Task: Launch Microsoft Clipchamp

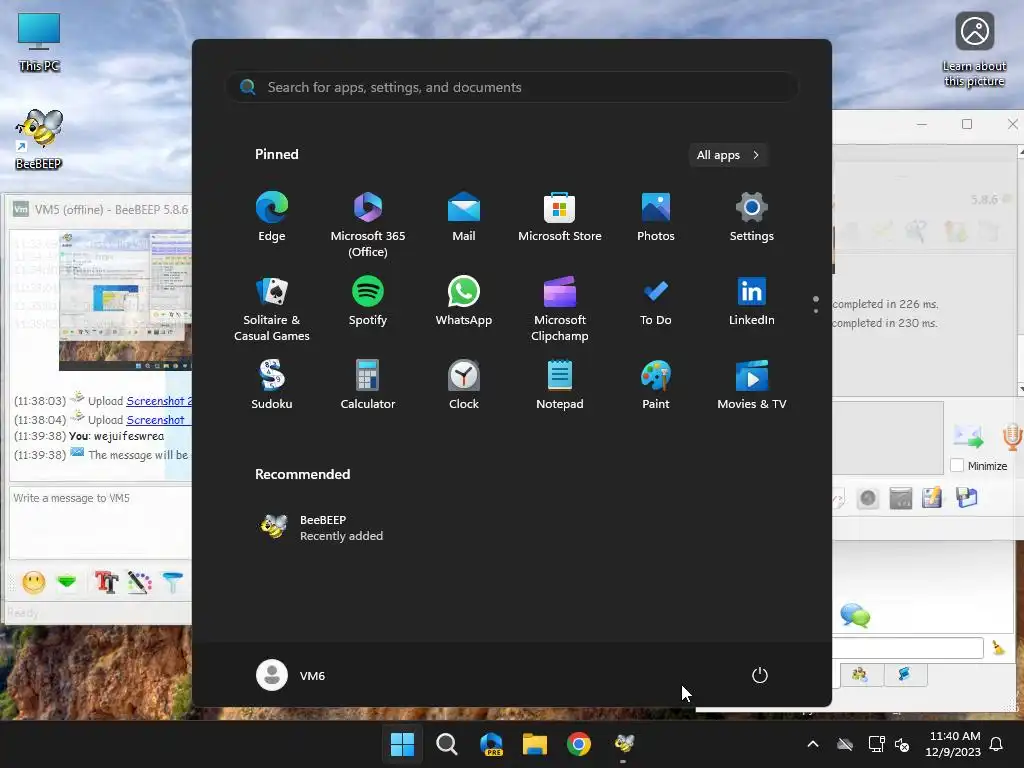Action: click(x=560, y=308)
